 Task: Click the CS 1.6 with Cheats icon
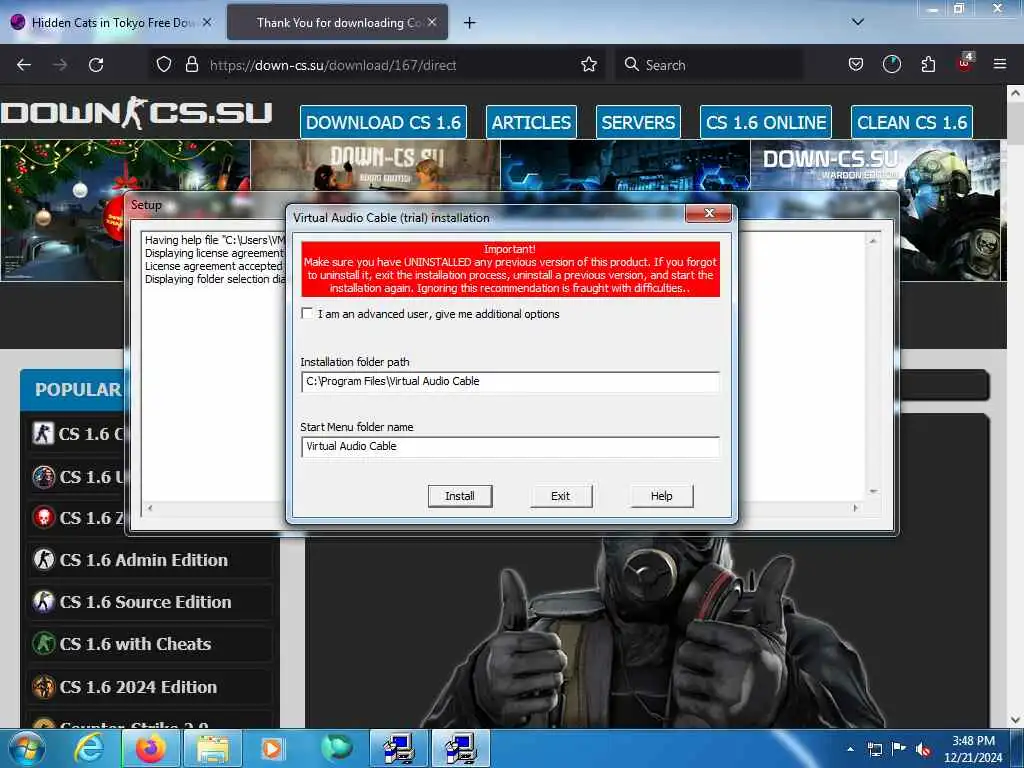pyautogui.click(x=44, y=644)
